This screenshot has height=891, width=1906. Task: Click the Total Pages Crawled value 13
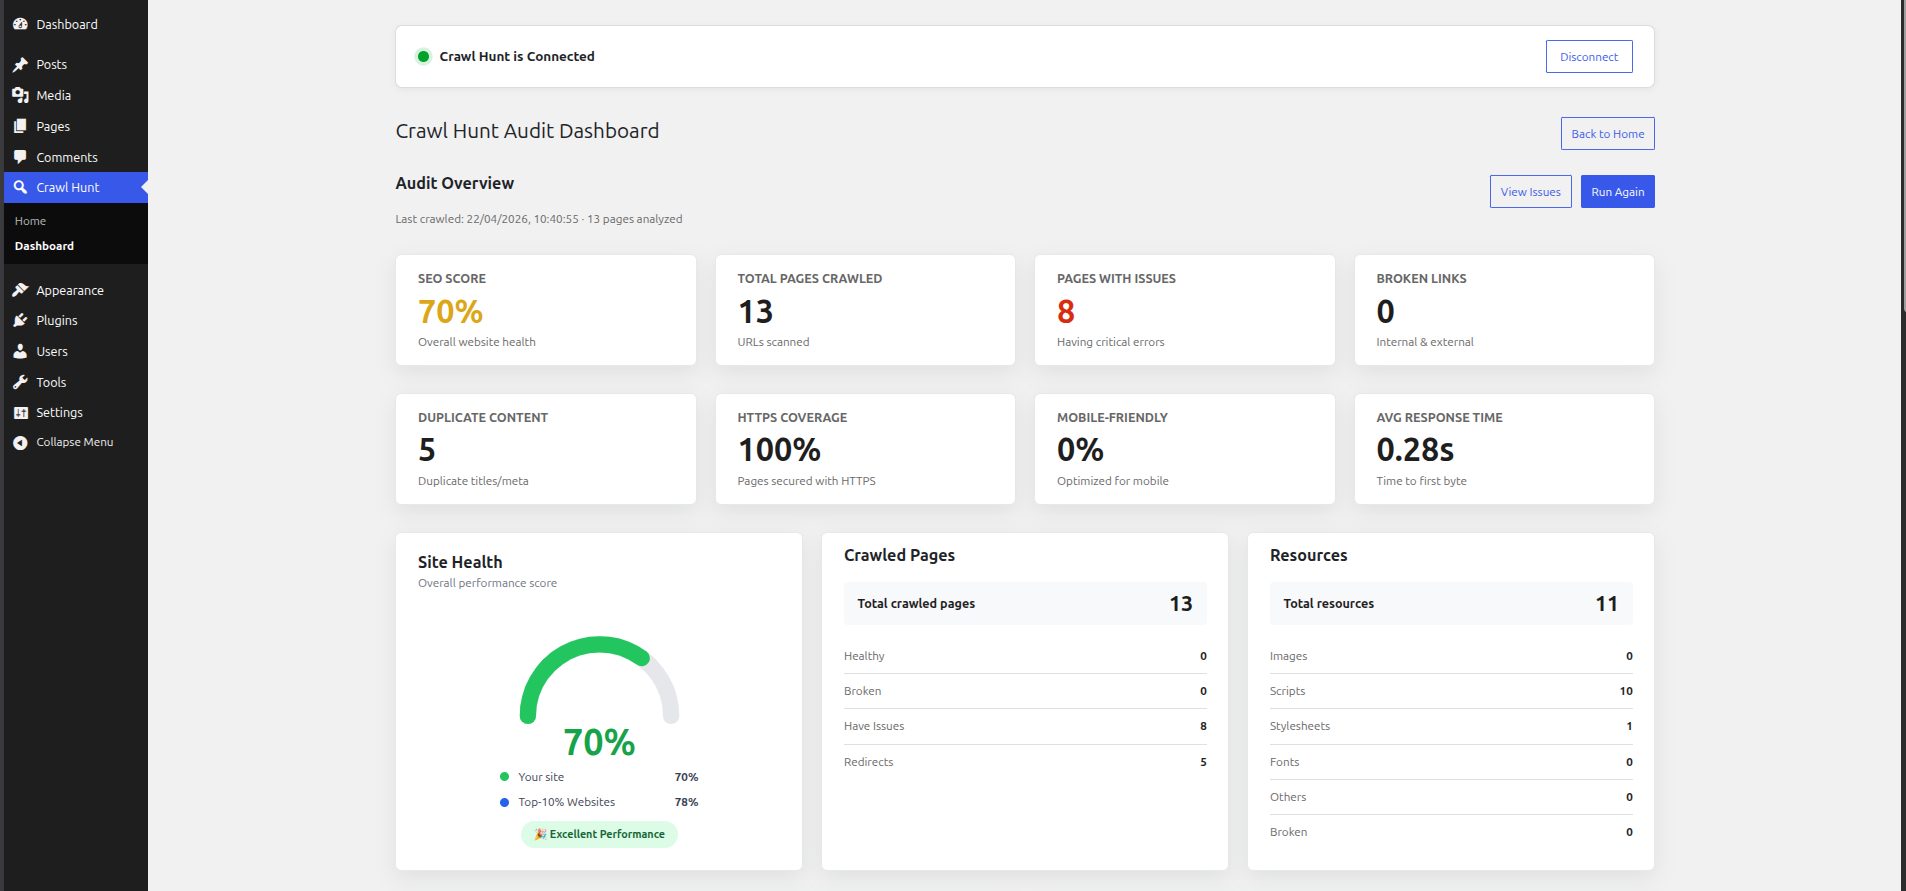pyautogui.click(x=755, y=312)
